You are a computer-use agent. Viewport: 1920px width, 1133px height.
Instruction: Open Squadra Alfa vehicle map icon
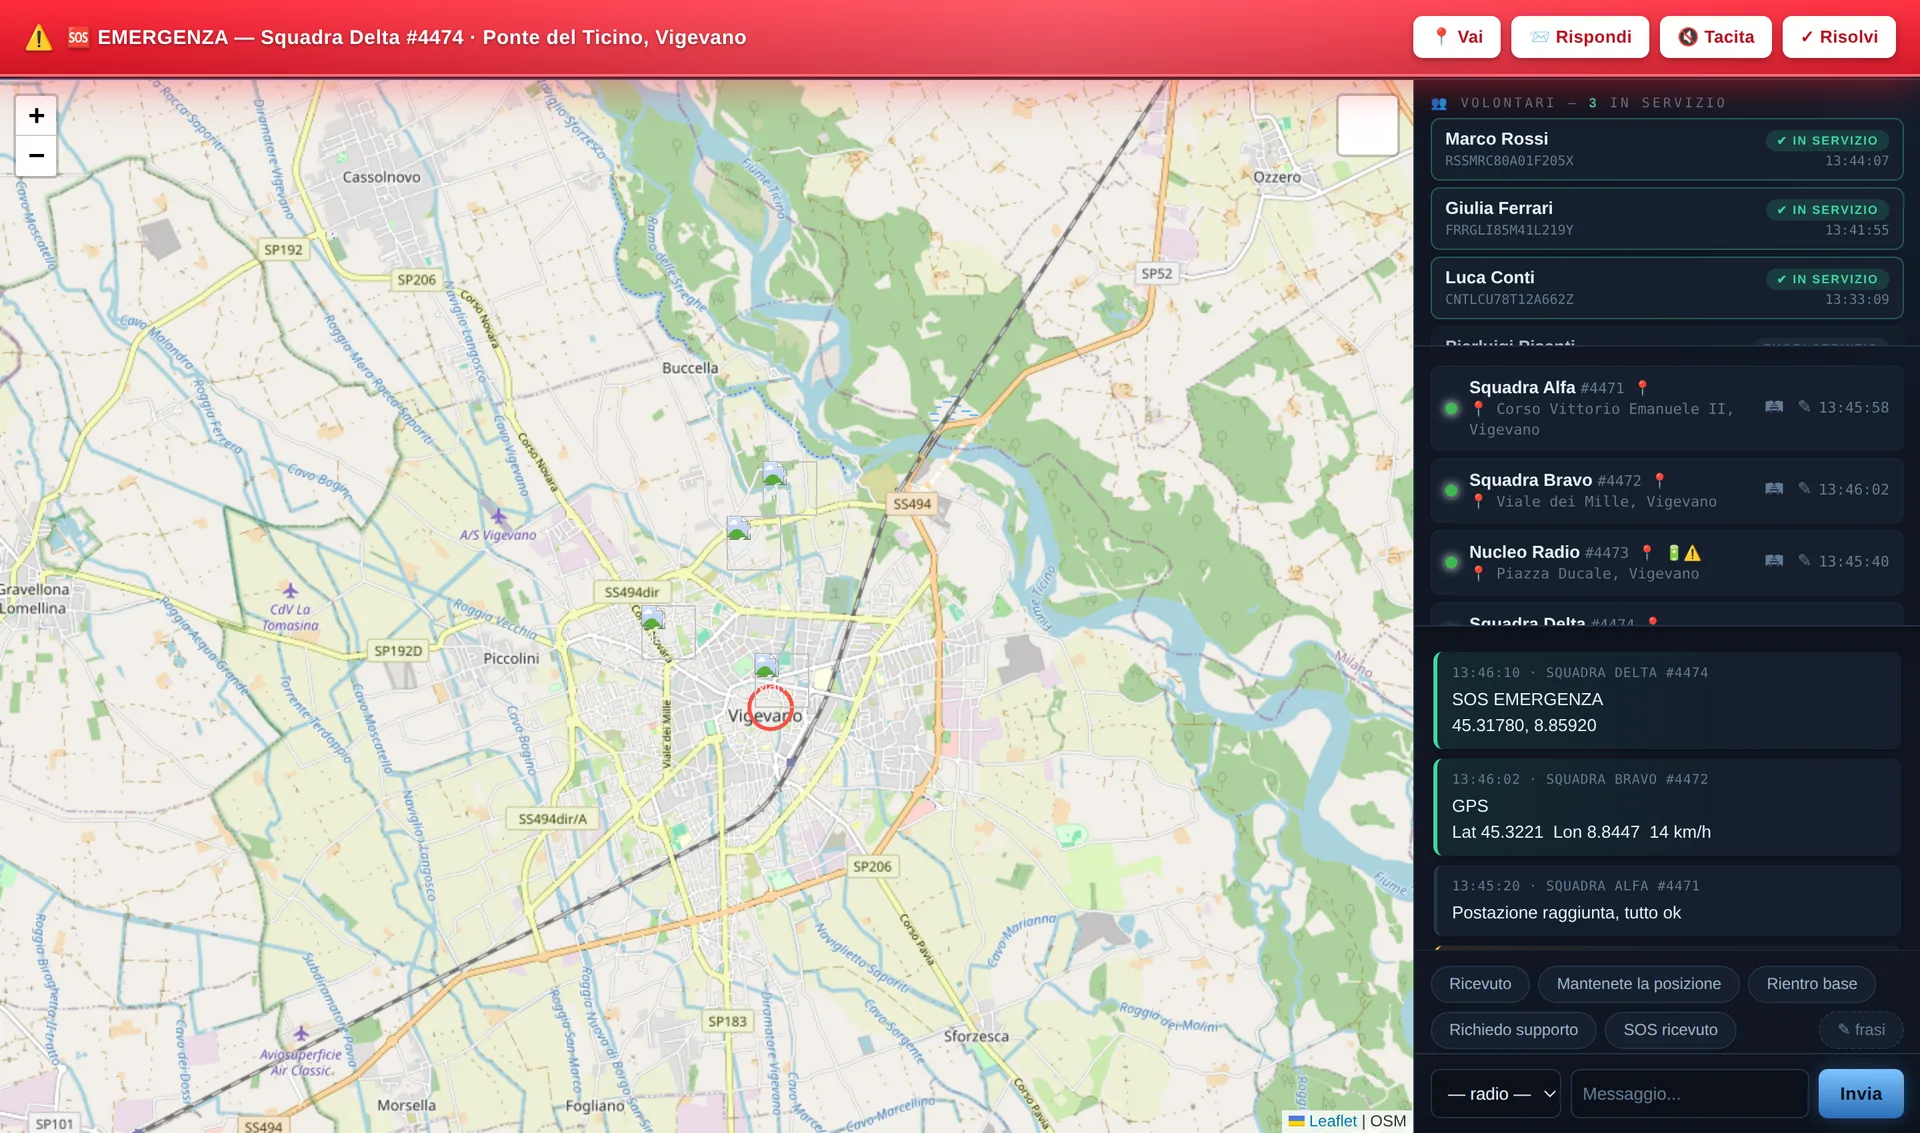1774,407
